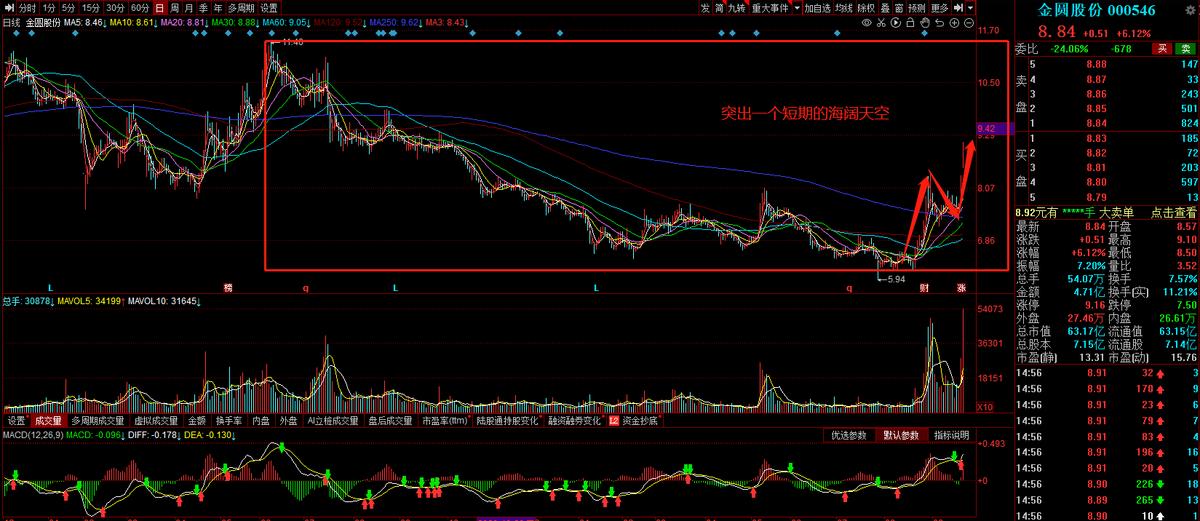Click the X10 volume scale label
Viewport: 1200px width, 521px height.
tap(986, 407)
